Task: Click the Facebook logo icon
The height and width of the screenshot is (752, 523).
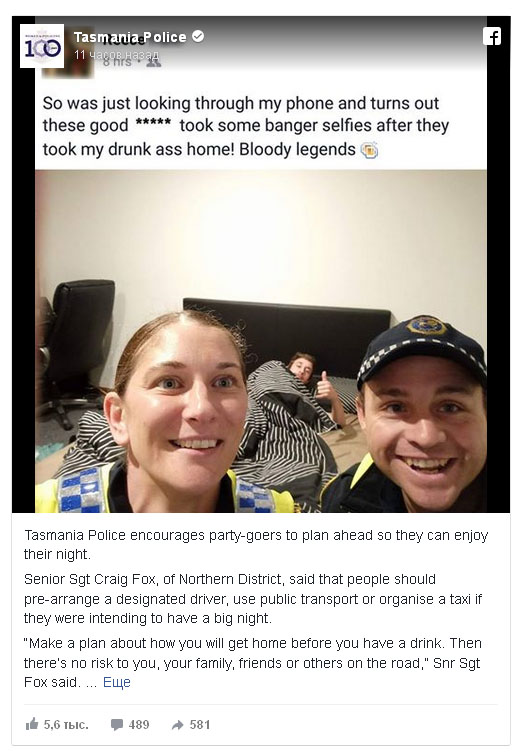Action: click(x=492, y=36)
